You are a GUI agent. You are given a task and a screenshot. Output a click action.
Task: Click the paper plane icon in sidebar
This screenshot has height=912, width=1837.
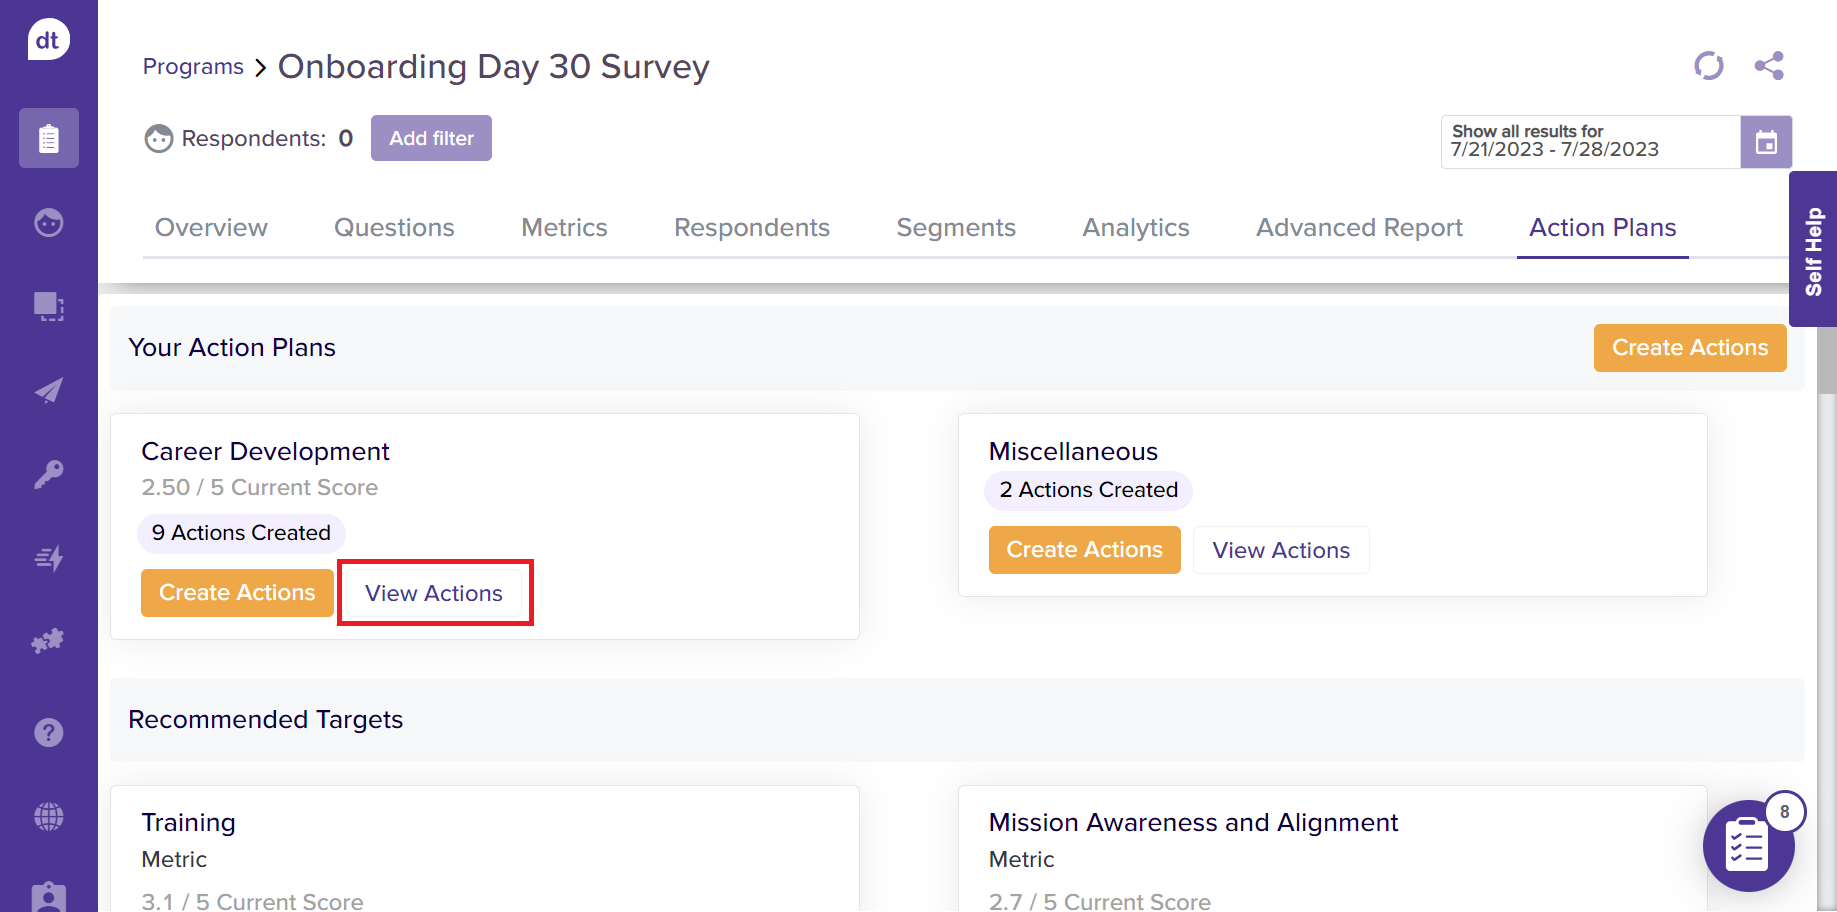tap(49, 390)
